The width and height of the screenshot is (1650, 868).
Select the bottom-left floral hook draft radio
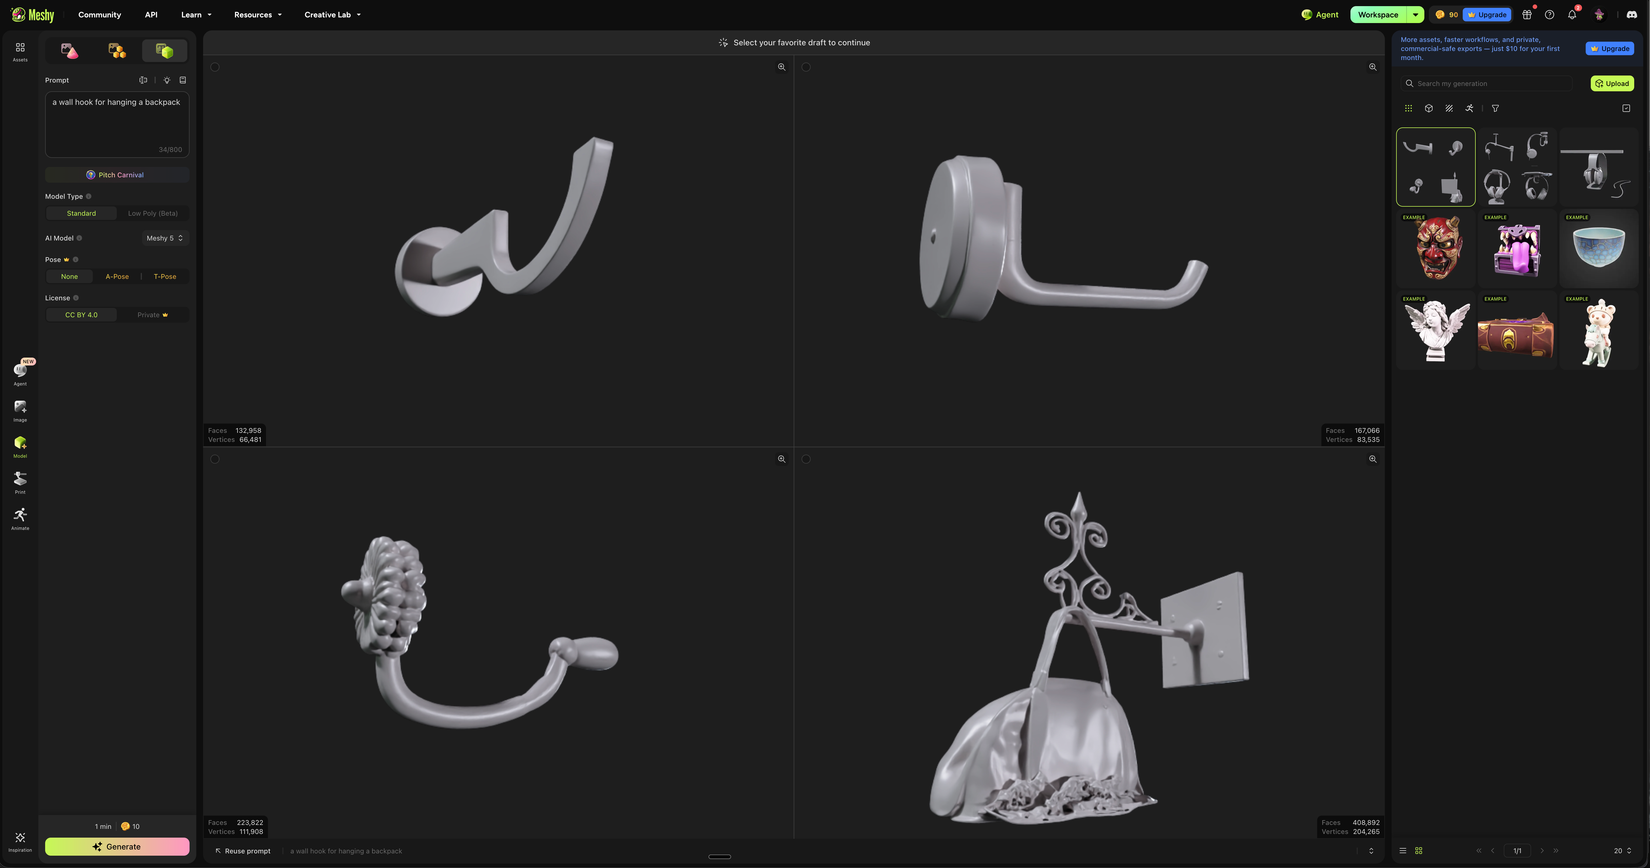coord(215,459)
